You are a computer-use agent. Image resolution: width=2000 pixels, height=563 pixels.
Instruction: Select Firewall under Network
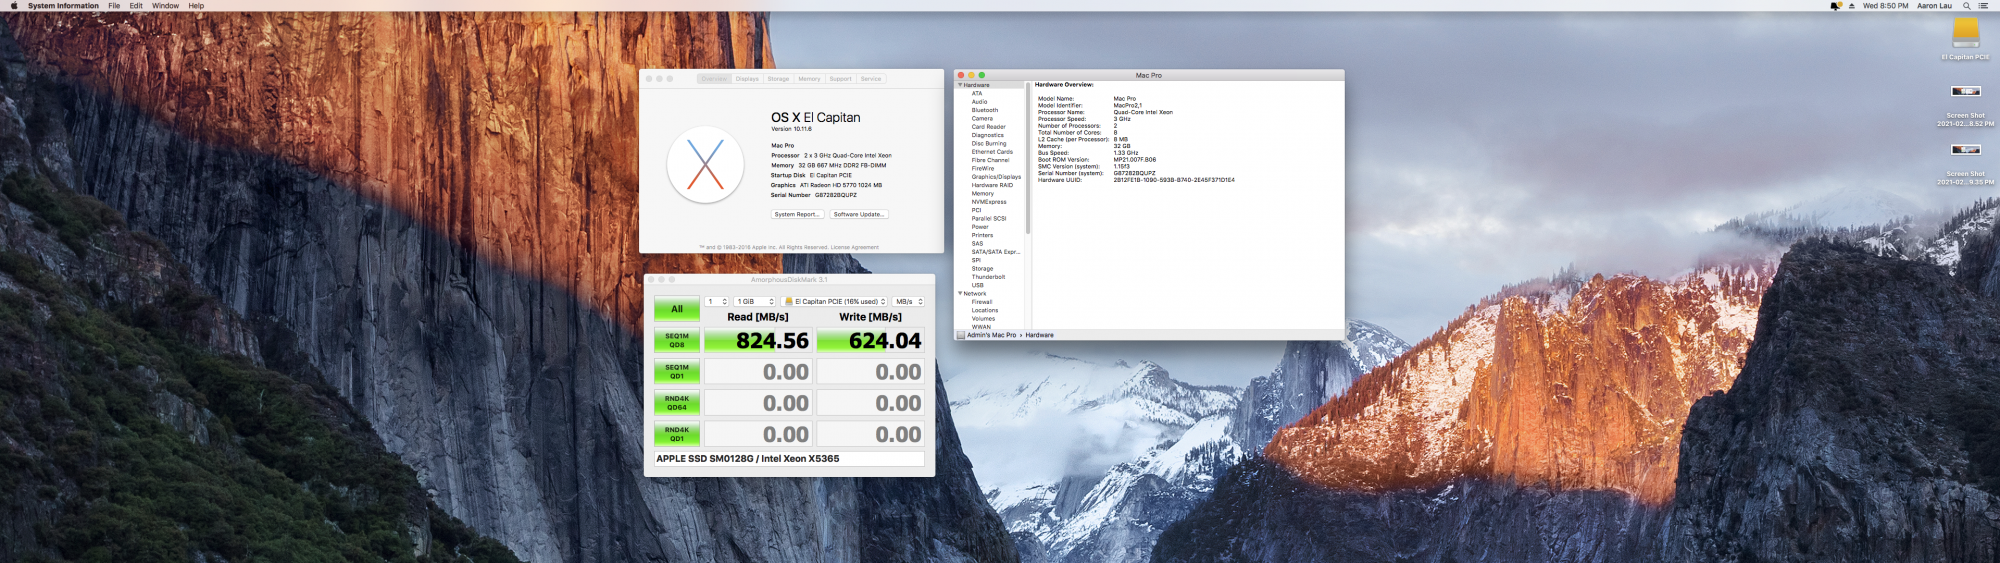click(x=982, y=302)
